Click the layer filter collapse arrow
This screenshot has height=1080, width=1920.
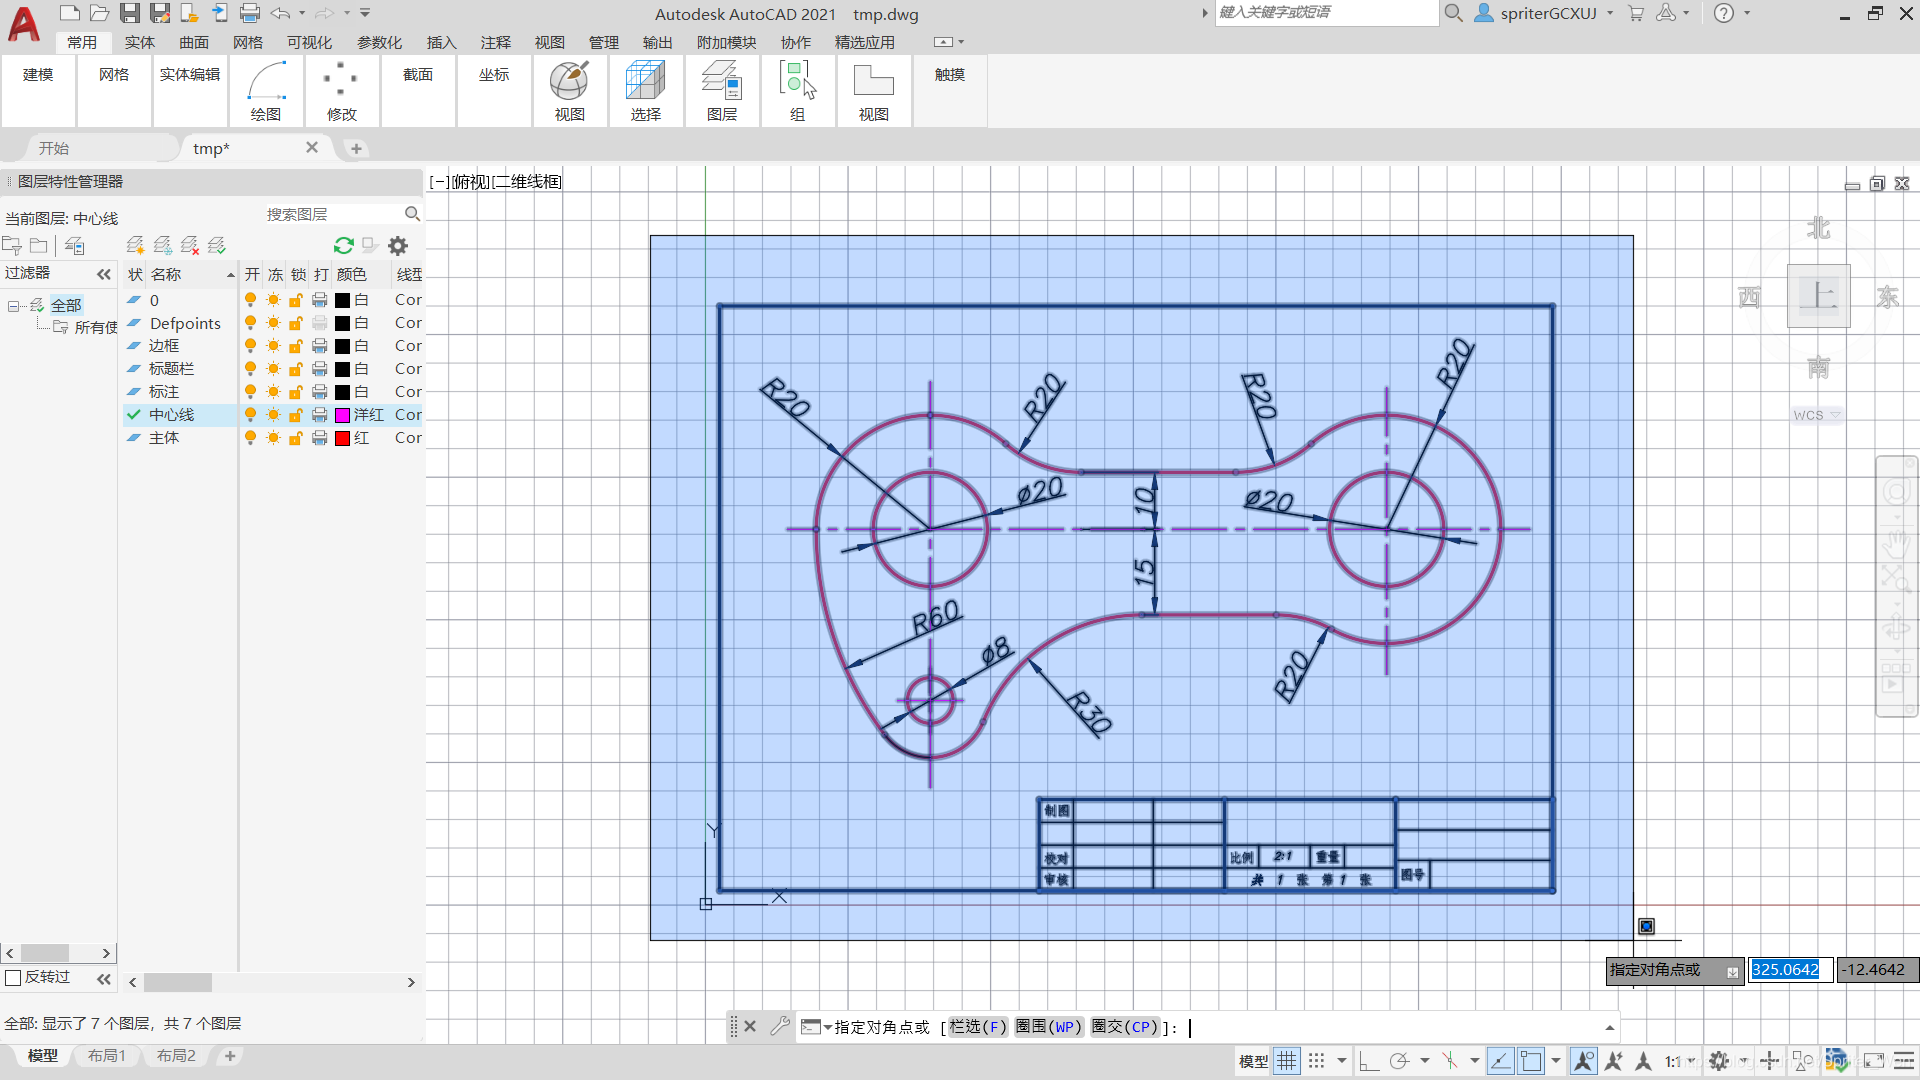tap(103, 273)
